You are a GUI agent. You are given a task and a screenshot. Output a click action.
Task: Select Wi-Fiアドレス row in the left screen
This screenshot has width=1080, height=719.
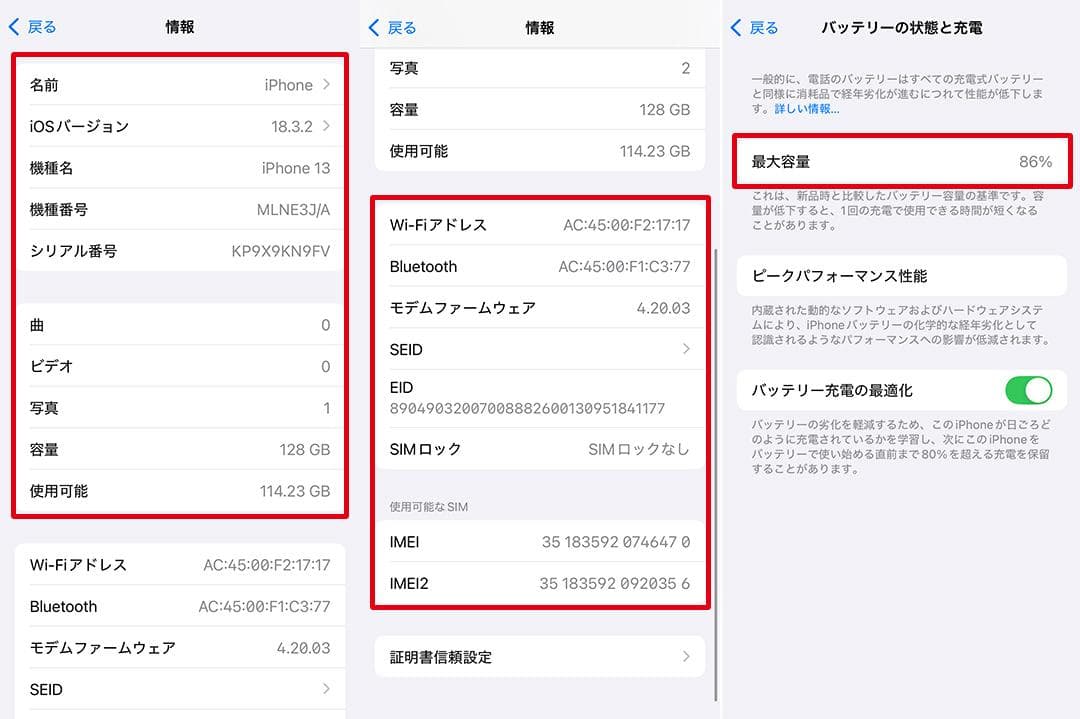coord(180,565)
